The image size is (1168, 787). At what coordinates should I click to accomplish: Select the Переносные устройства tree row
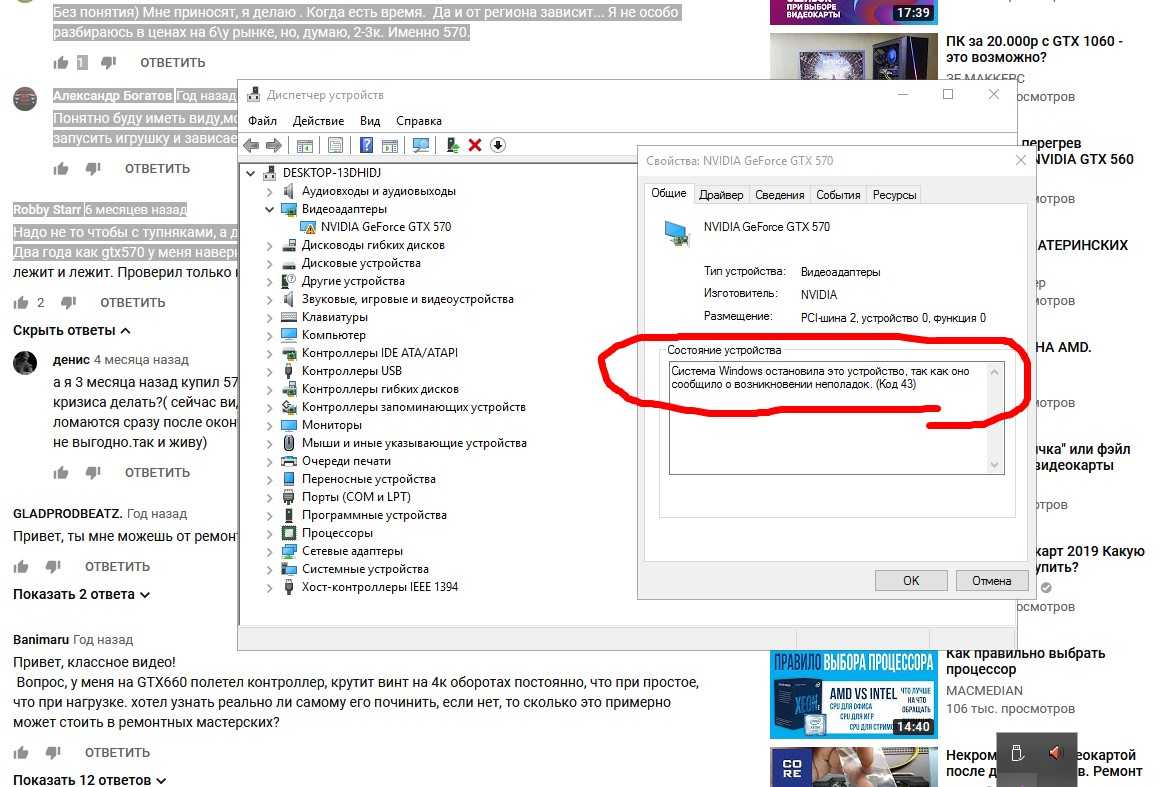point(369,479)
